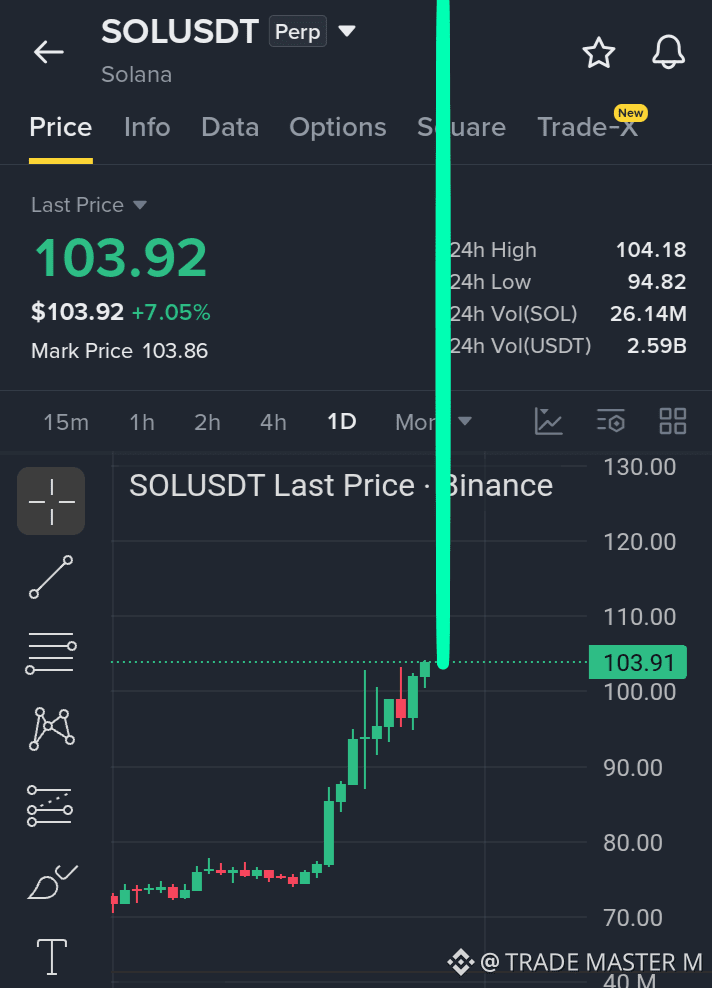712x988 pixels.
Task: Select the 1h timeframe
Action: pos(142,422)
